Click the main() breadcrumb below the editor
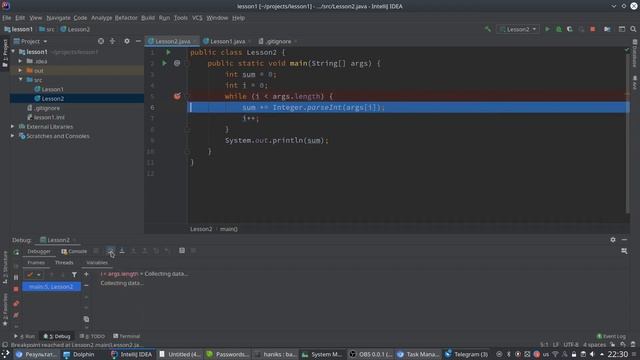This screenshot has height=360, width=640. pyautogui.click(x=229, y=229)
